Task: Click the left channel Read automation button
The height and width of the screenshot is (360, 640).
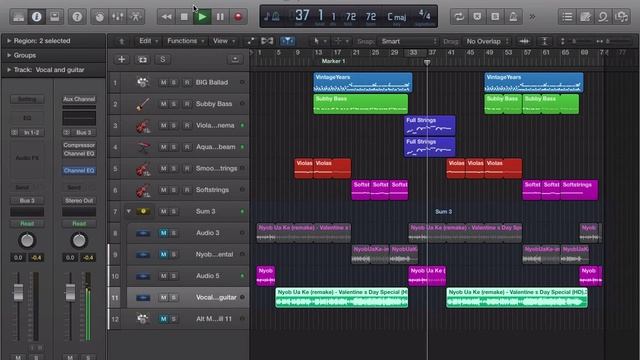Action: pos(27,224)
